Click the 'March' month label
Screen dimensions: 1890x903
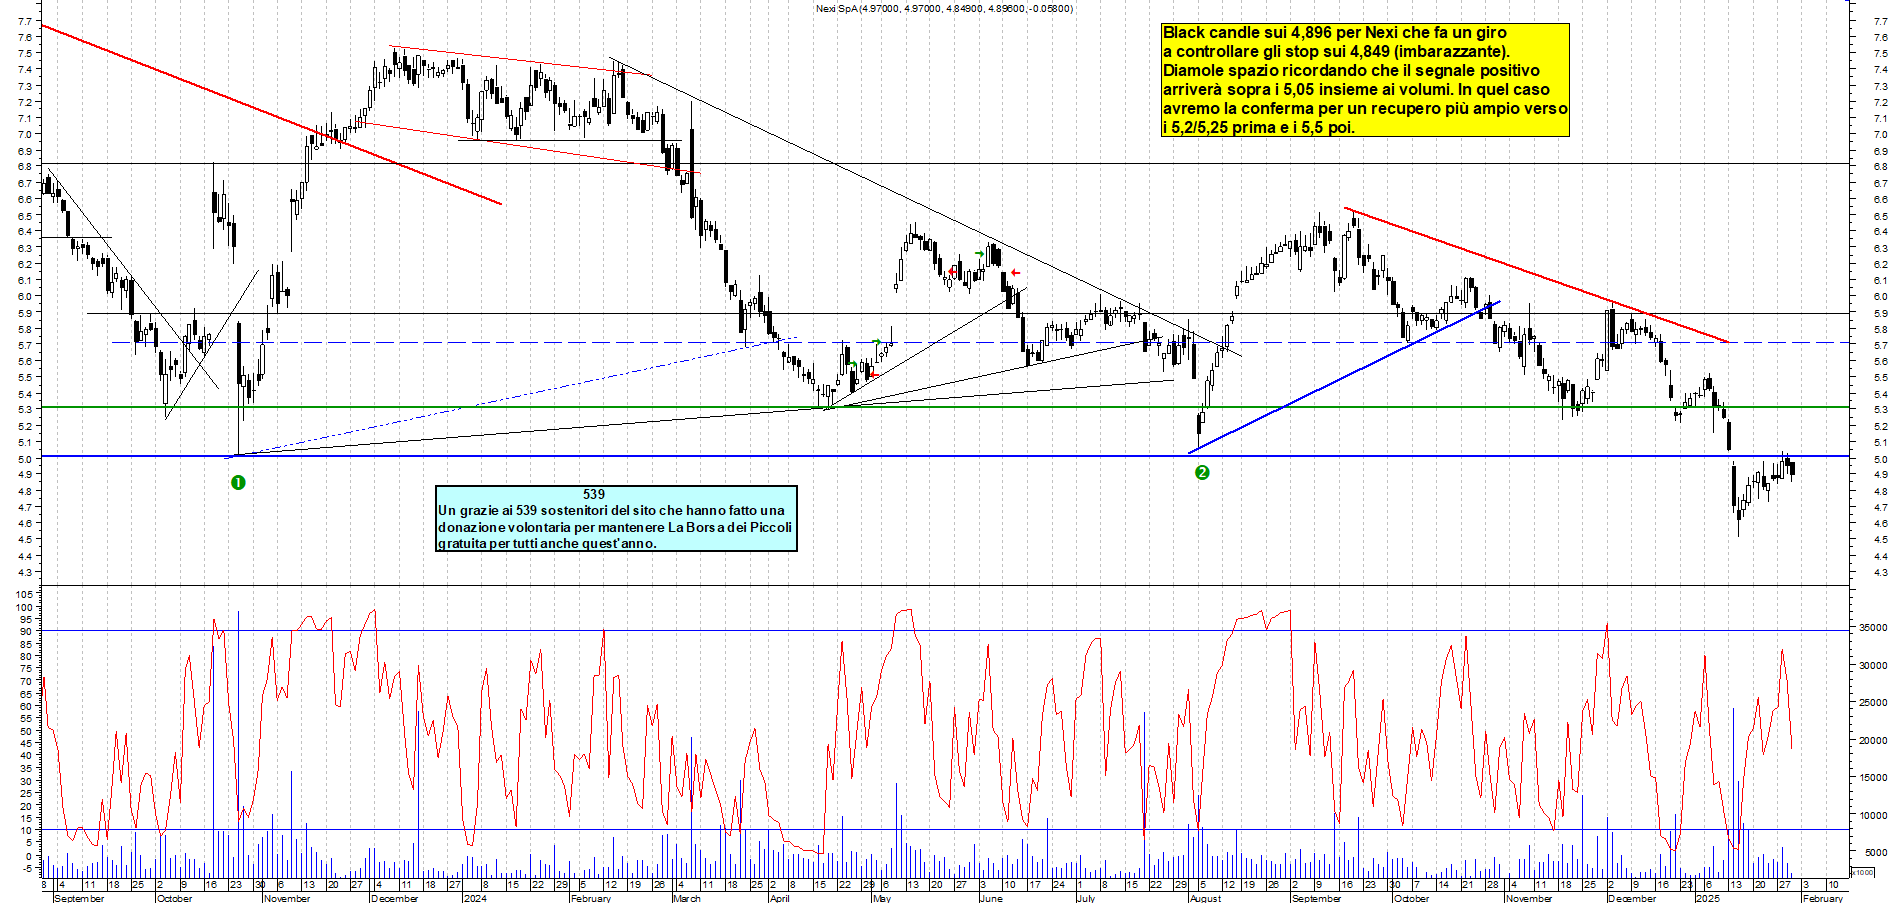[687, 898]
